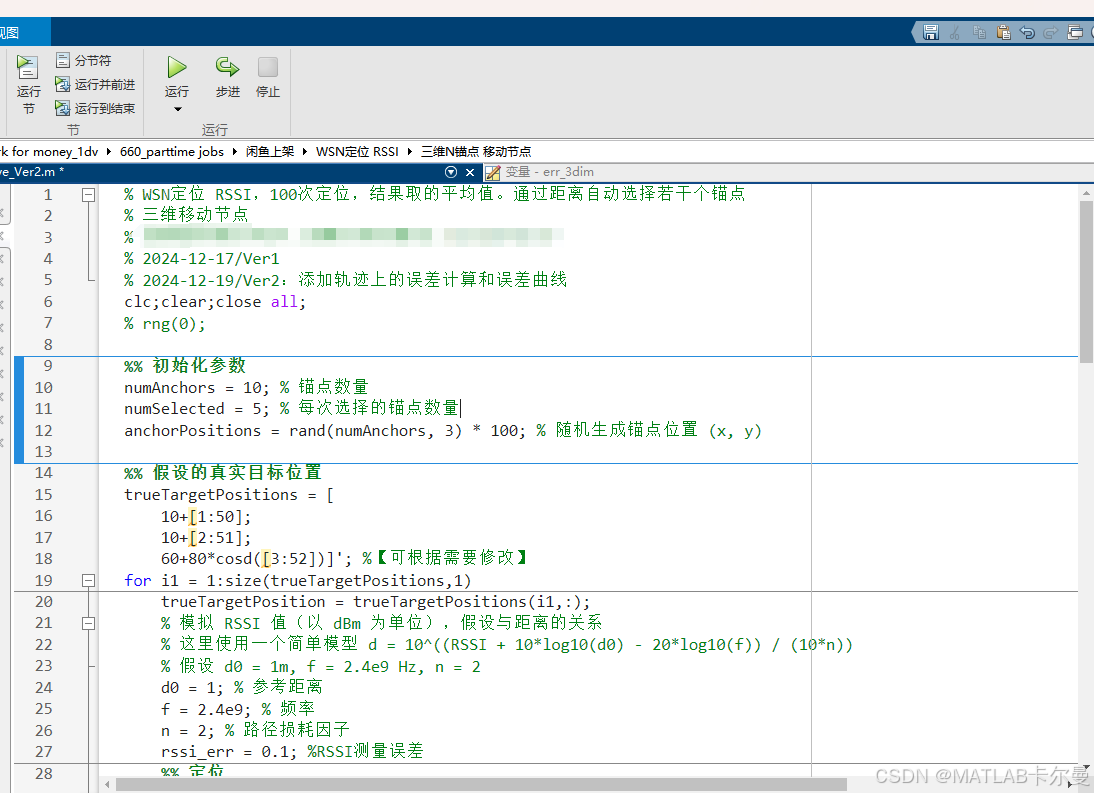Click the scroll-up arrow of editor scrollbar
1094x793 pixels.
pos(1086,192)
